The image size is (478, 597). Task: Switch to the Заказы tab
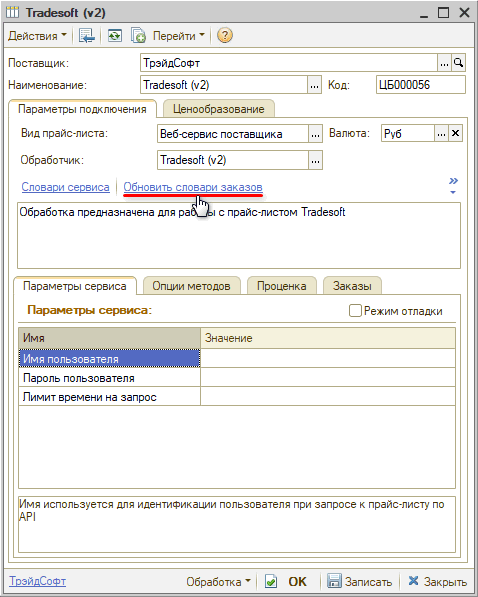(x=352, y=286)
